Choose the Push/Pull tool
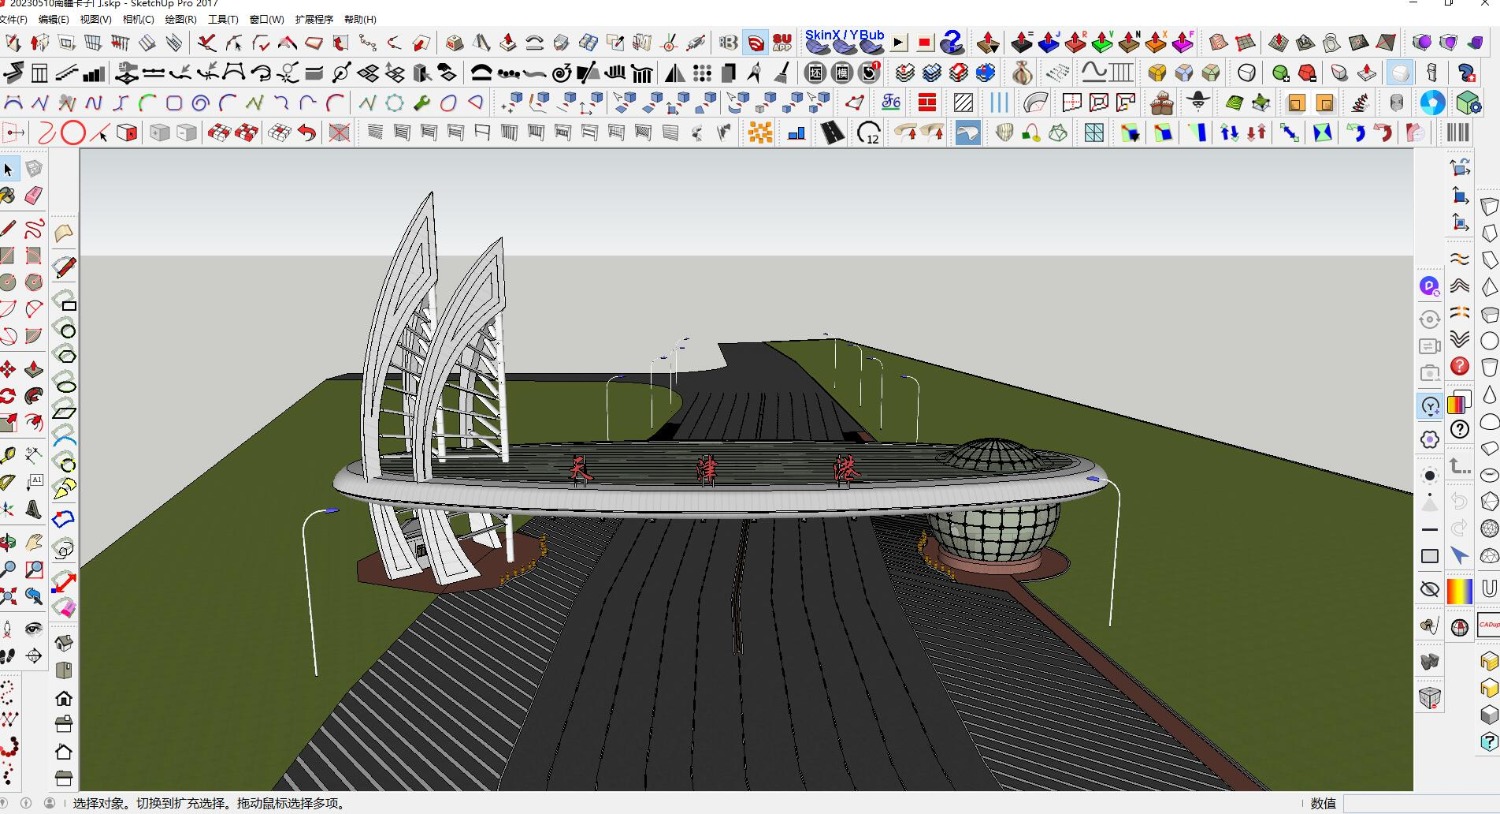This screenshot has height=814, width=1500. [34, 369]
